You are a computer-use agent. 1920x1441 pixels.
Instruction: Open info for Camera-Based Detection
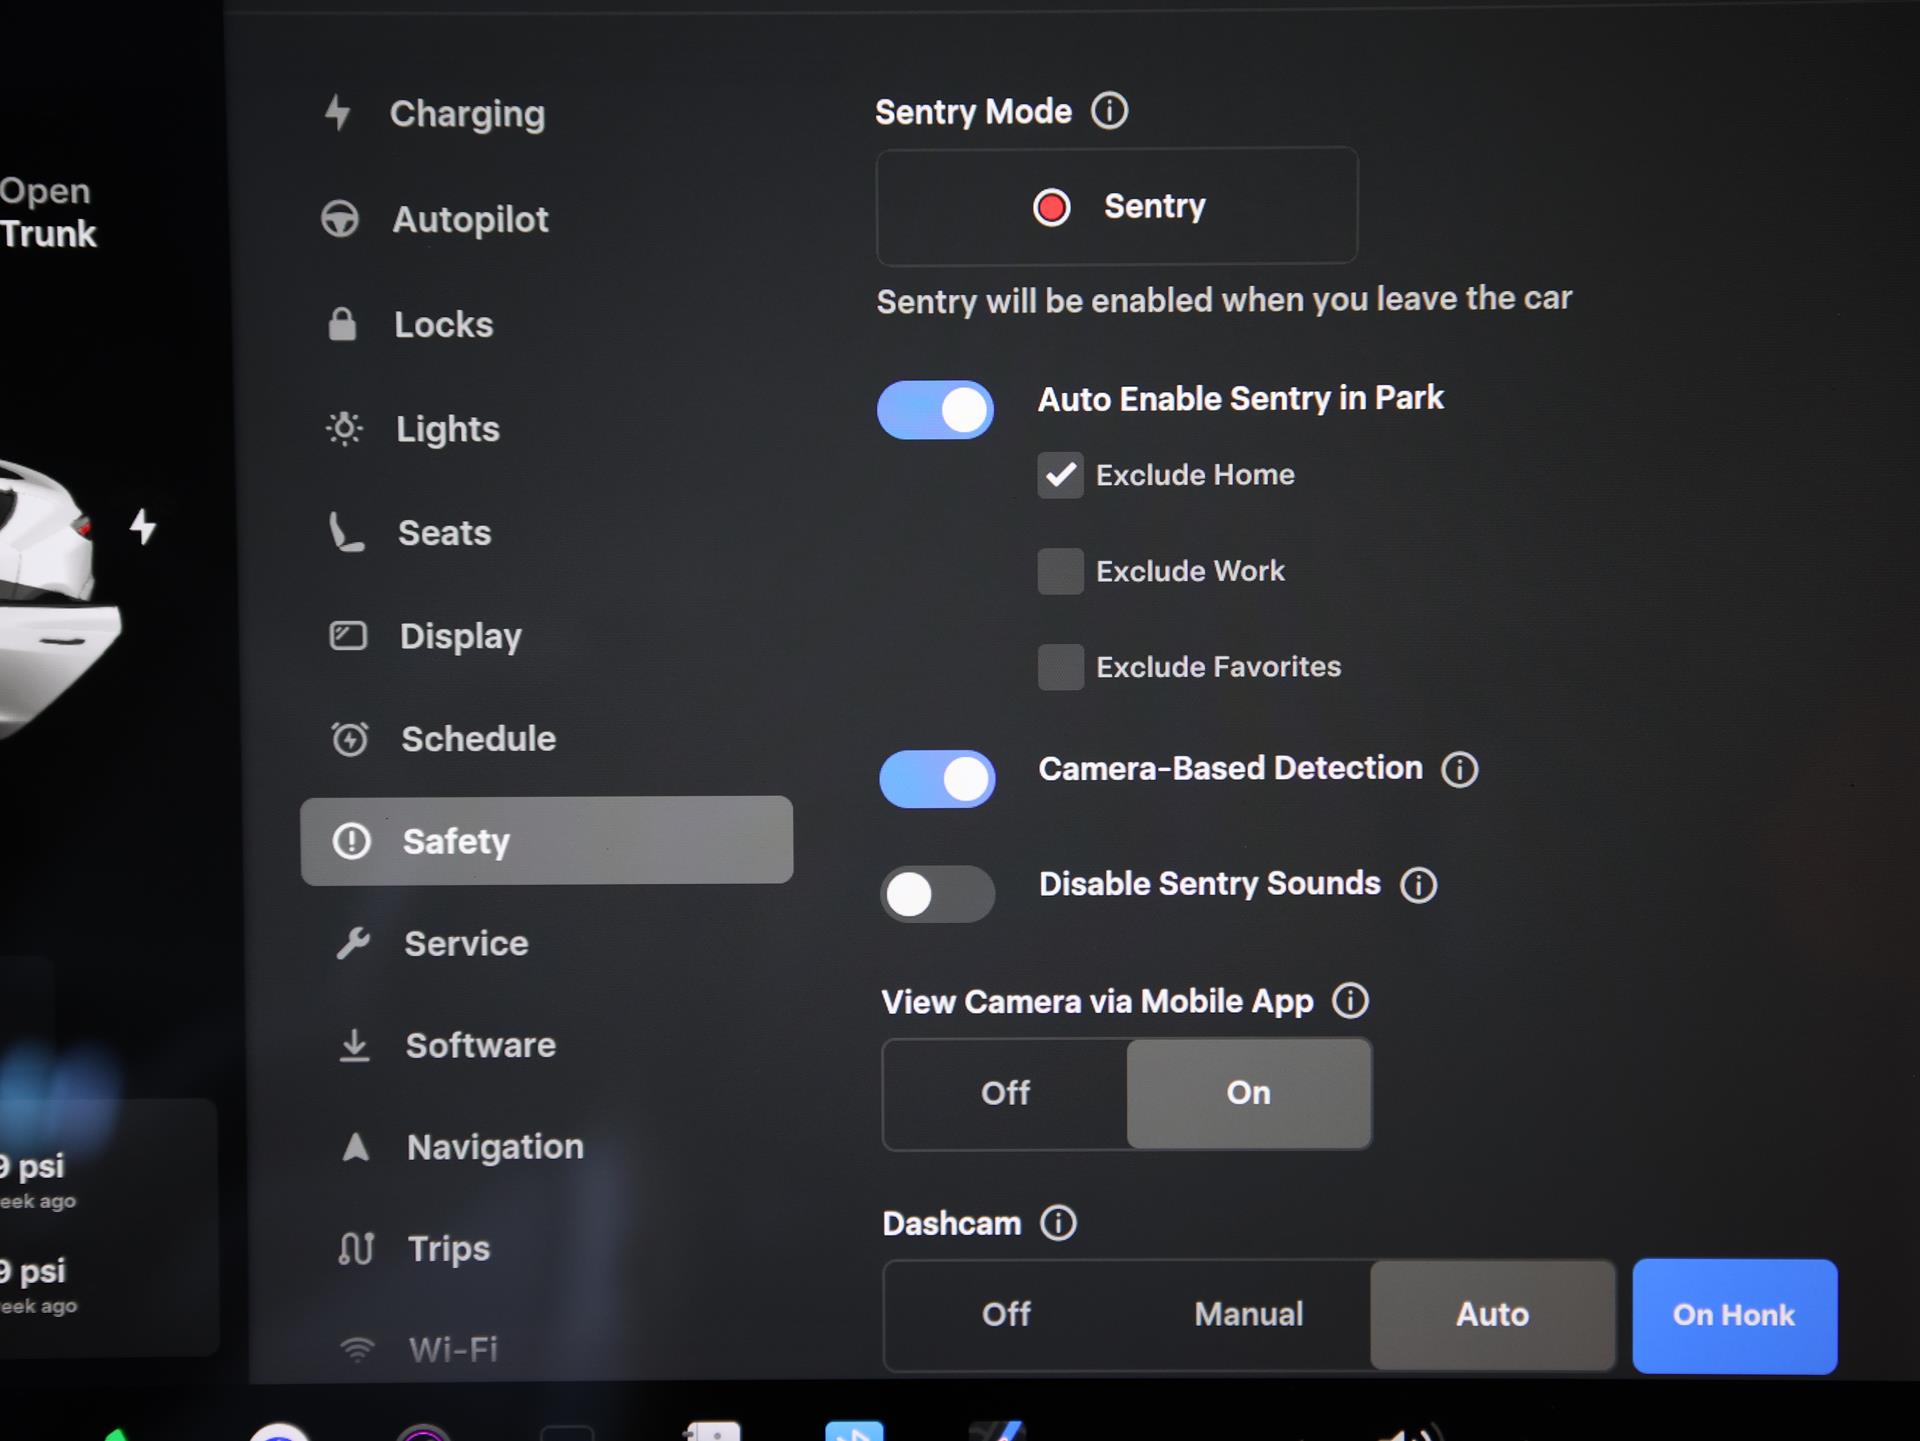(1459, 769)
